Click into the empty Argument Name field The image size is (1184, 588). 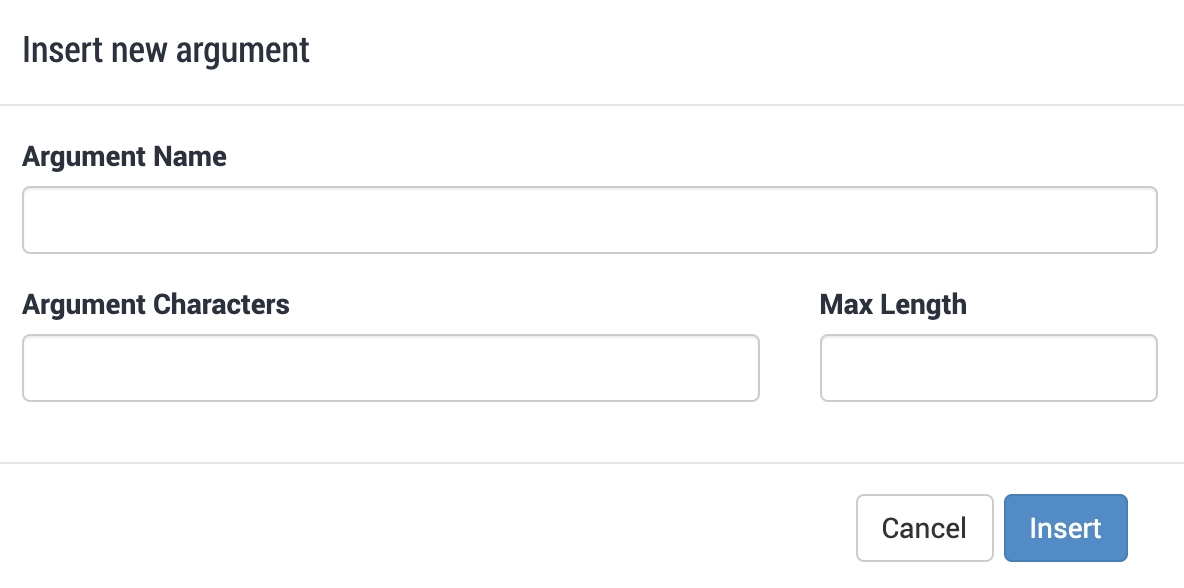[589, 220]
